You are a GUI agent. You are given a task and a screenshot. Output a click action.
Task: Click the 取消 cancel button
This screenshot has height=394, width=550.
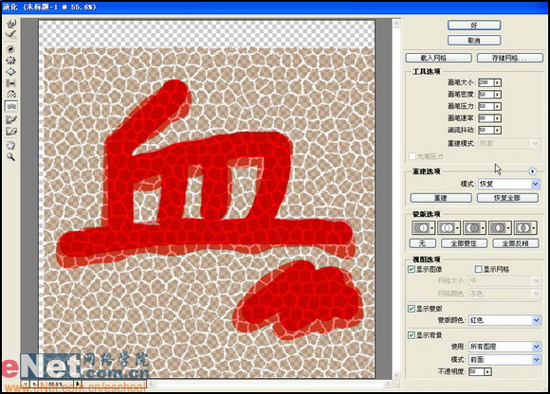474,41
